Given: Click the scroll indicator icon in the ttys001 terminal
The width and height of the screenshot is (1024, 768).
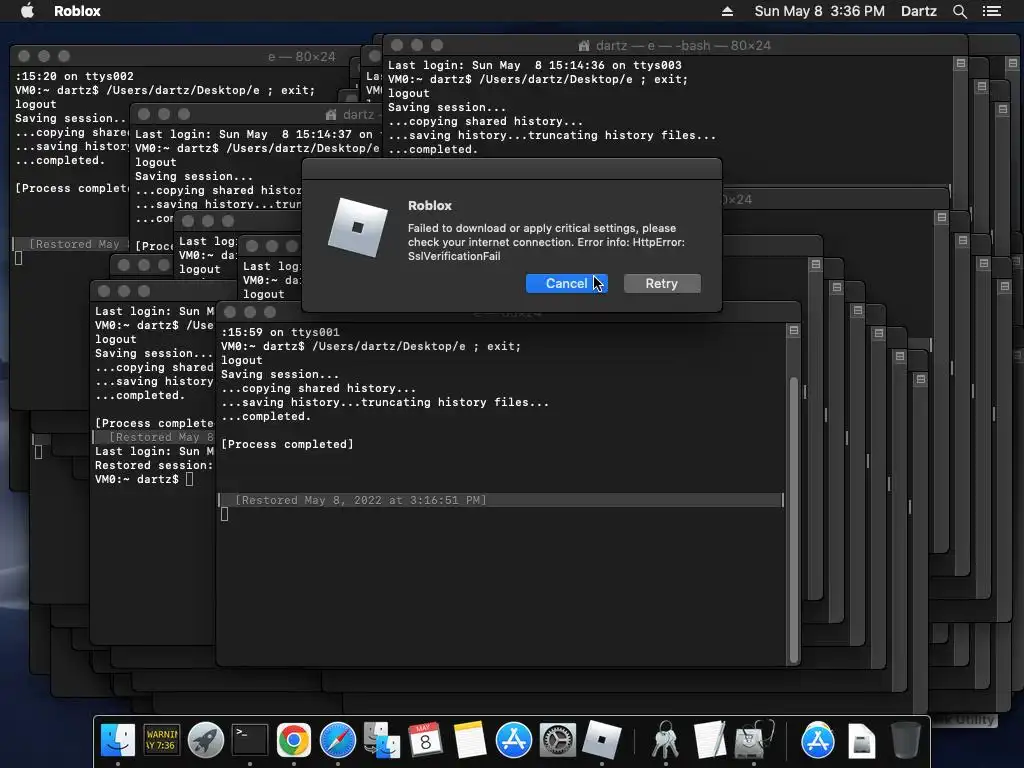Looking at the screenshot, I should pyautogui.click(x=793, y=330).
